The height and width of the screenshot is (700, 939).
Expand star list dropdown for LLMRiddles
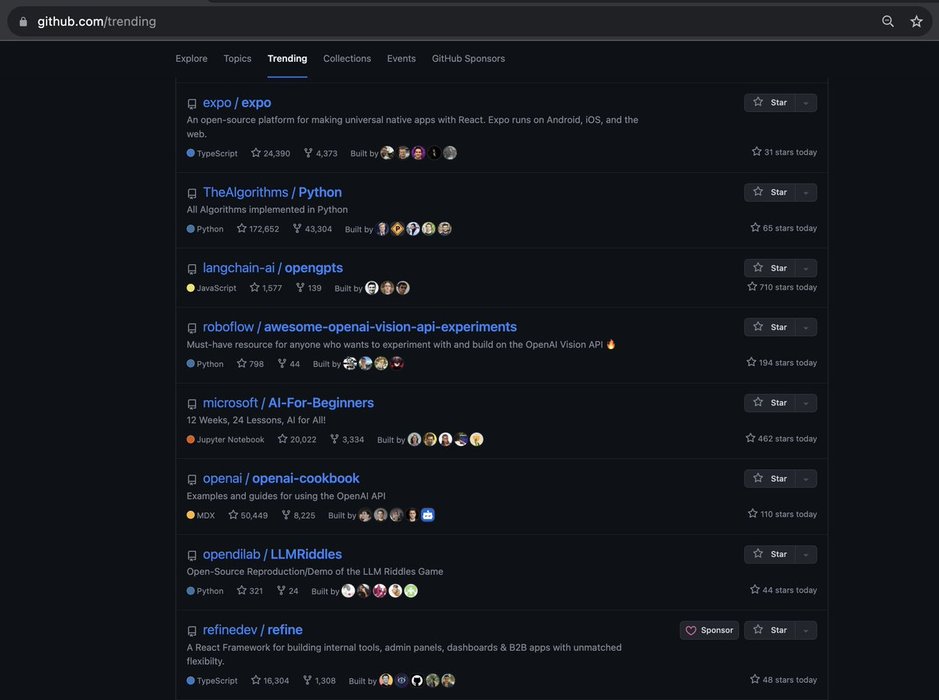tap(806, 554)
